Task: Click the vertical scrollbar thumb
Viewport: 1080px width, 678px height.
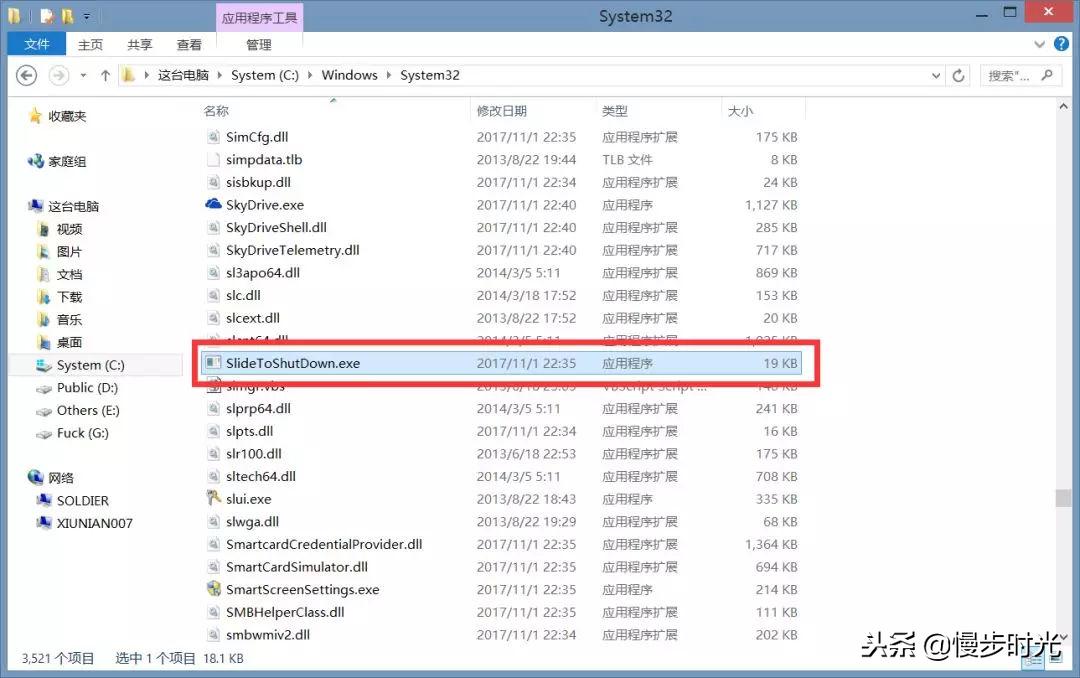Action: 1061,498
